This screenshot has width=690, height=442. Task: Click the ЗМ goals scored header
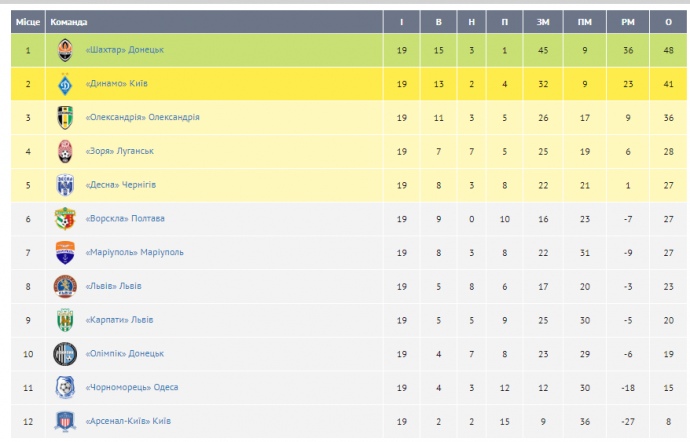click(543, 21)
